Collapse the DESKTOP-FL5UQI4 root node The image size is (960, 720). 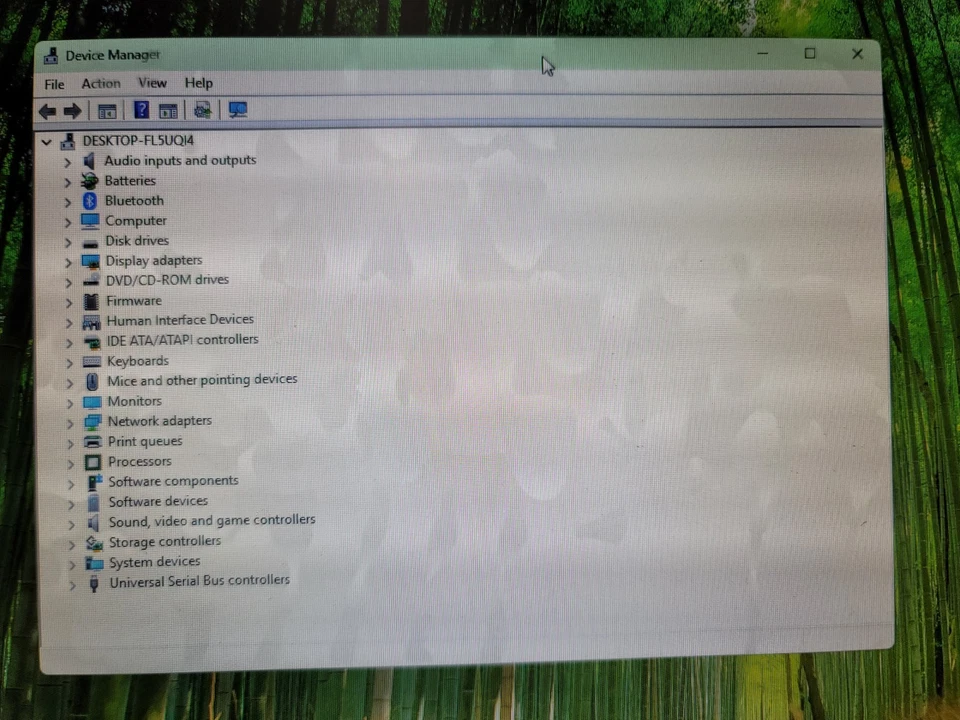pyautogui.click(x=46, y=141)
